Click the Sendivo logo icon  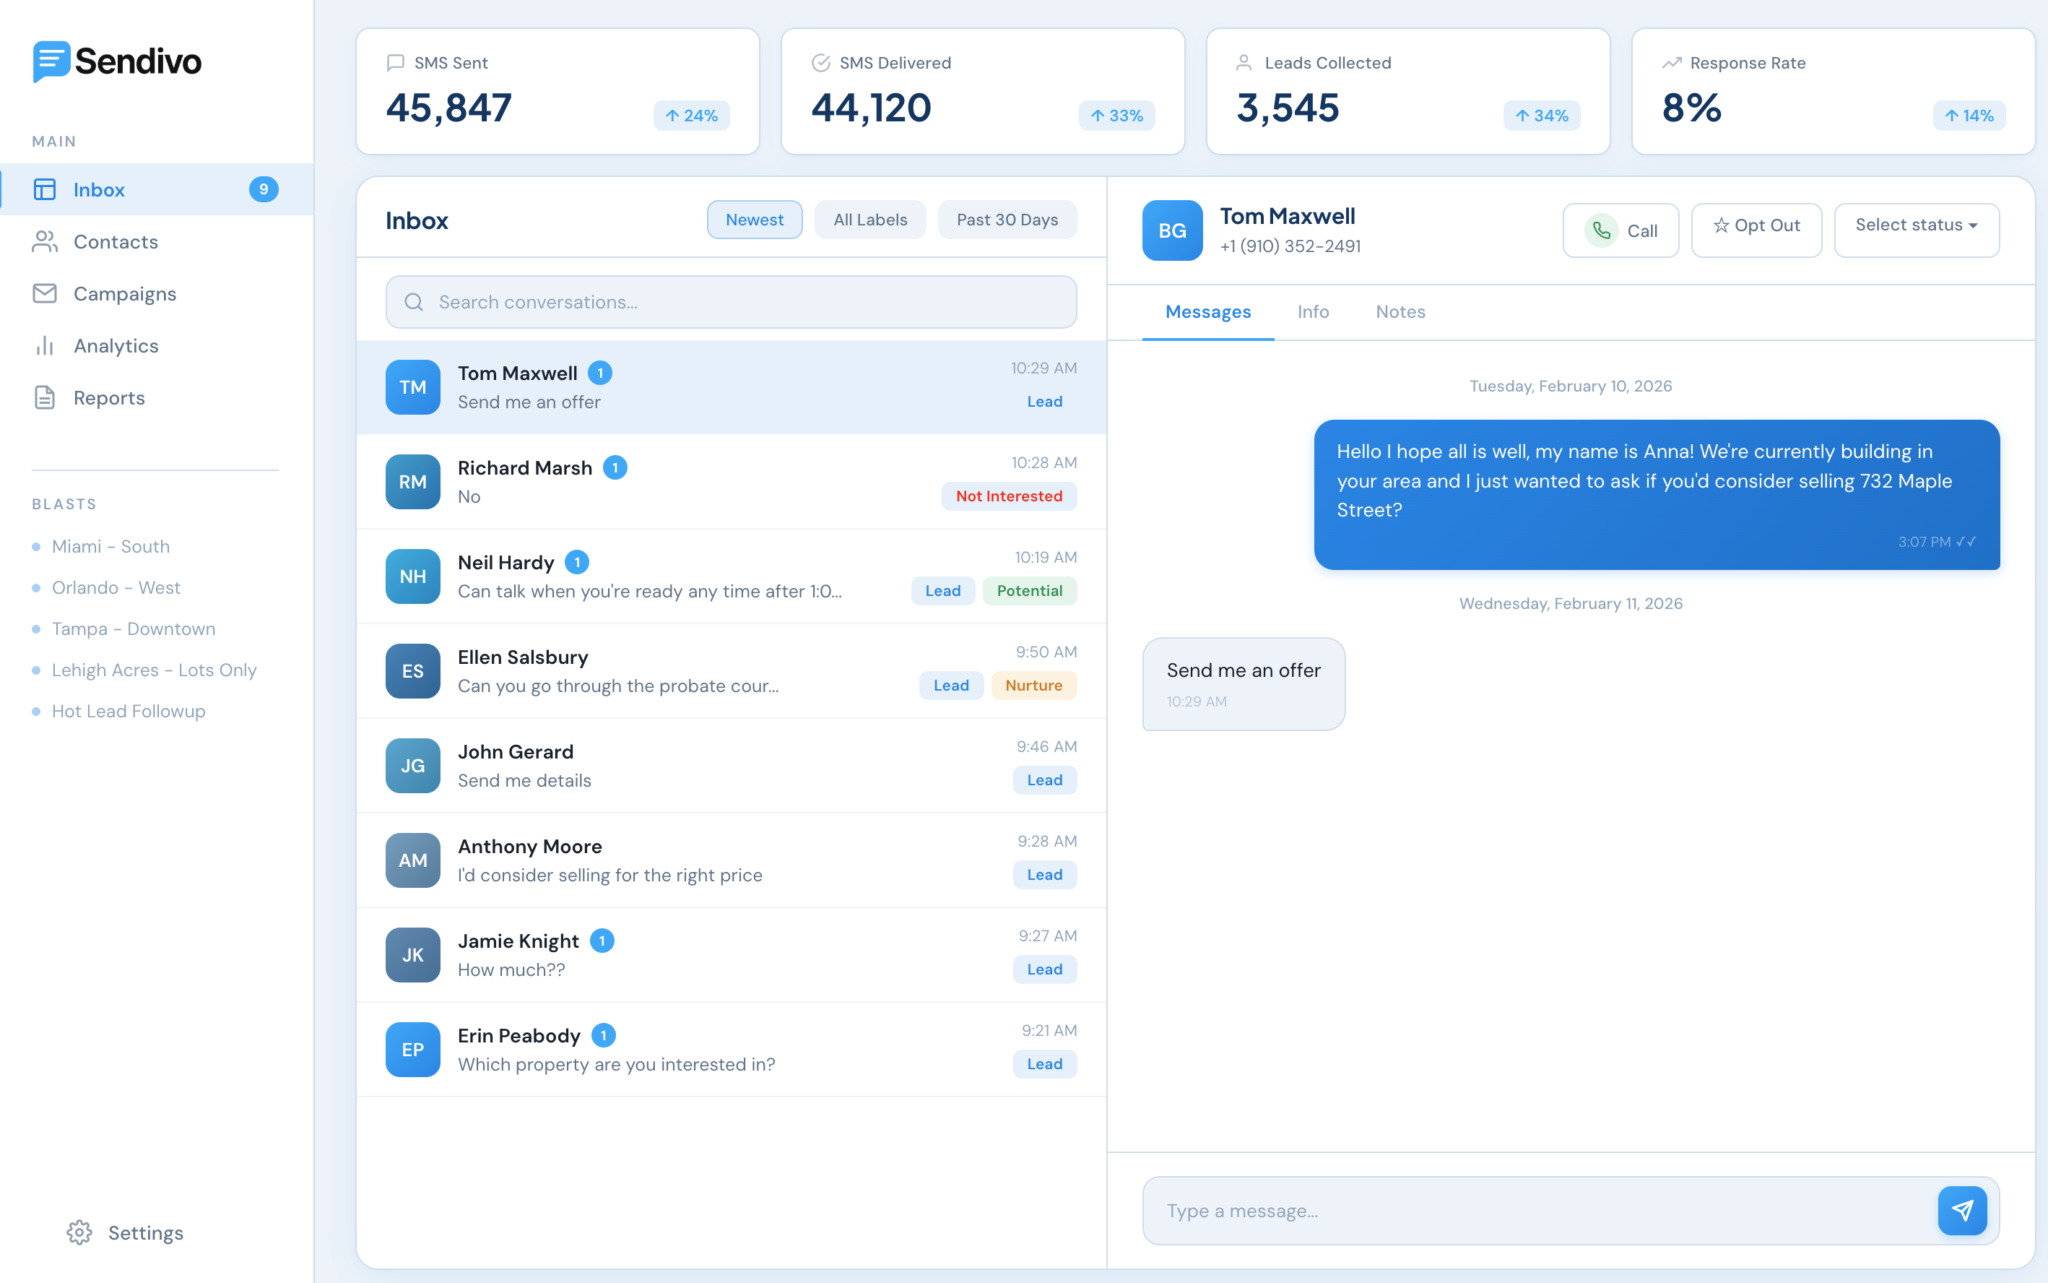pos(51,61)
